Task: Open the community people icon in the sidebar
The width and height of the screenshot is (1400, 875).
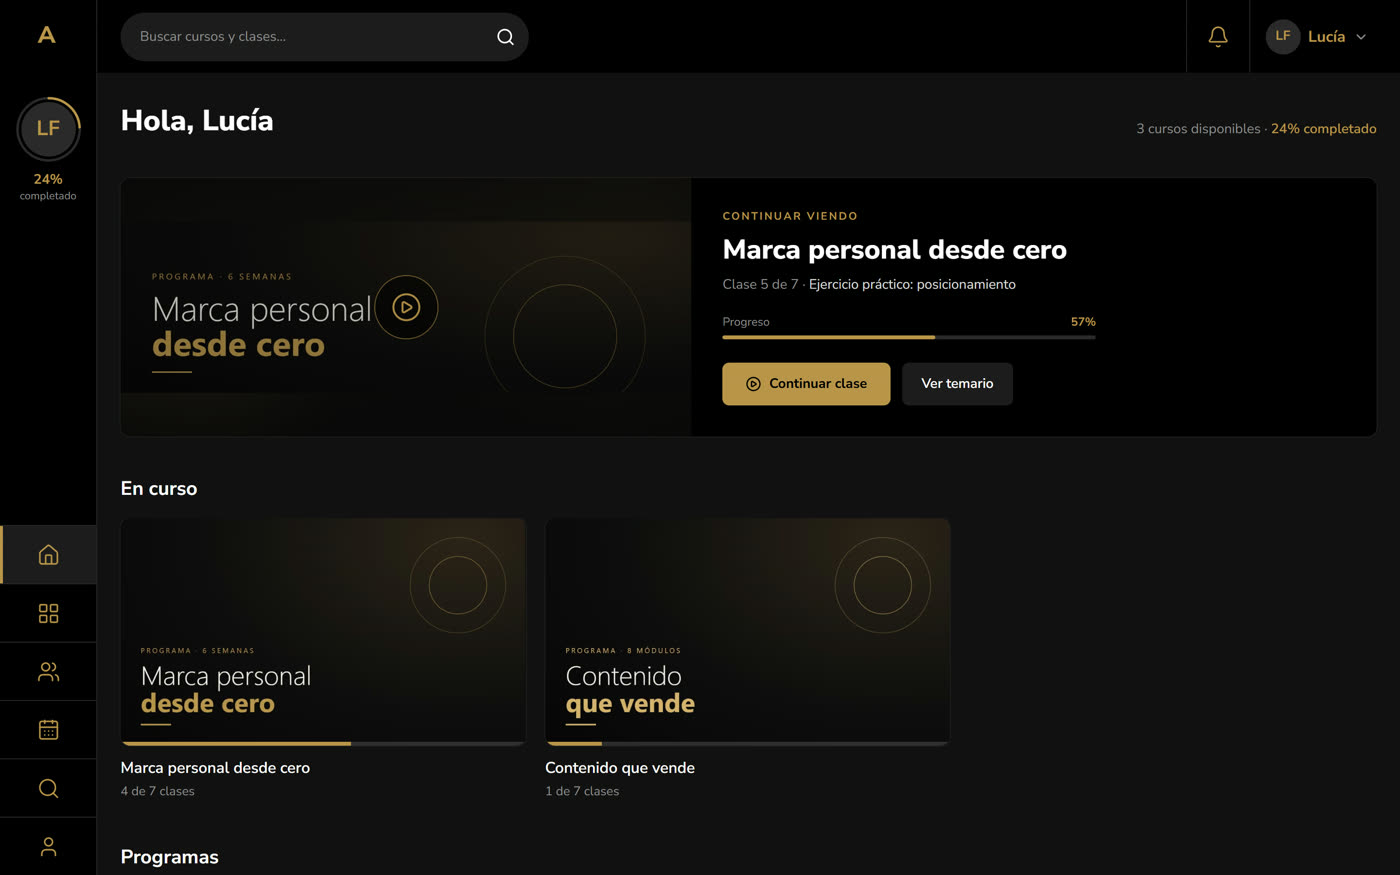Action: click(48, 672)
